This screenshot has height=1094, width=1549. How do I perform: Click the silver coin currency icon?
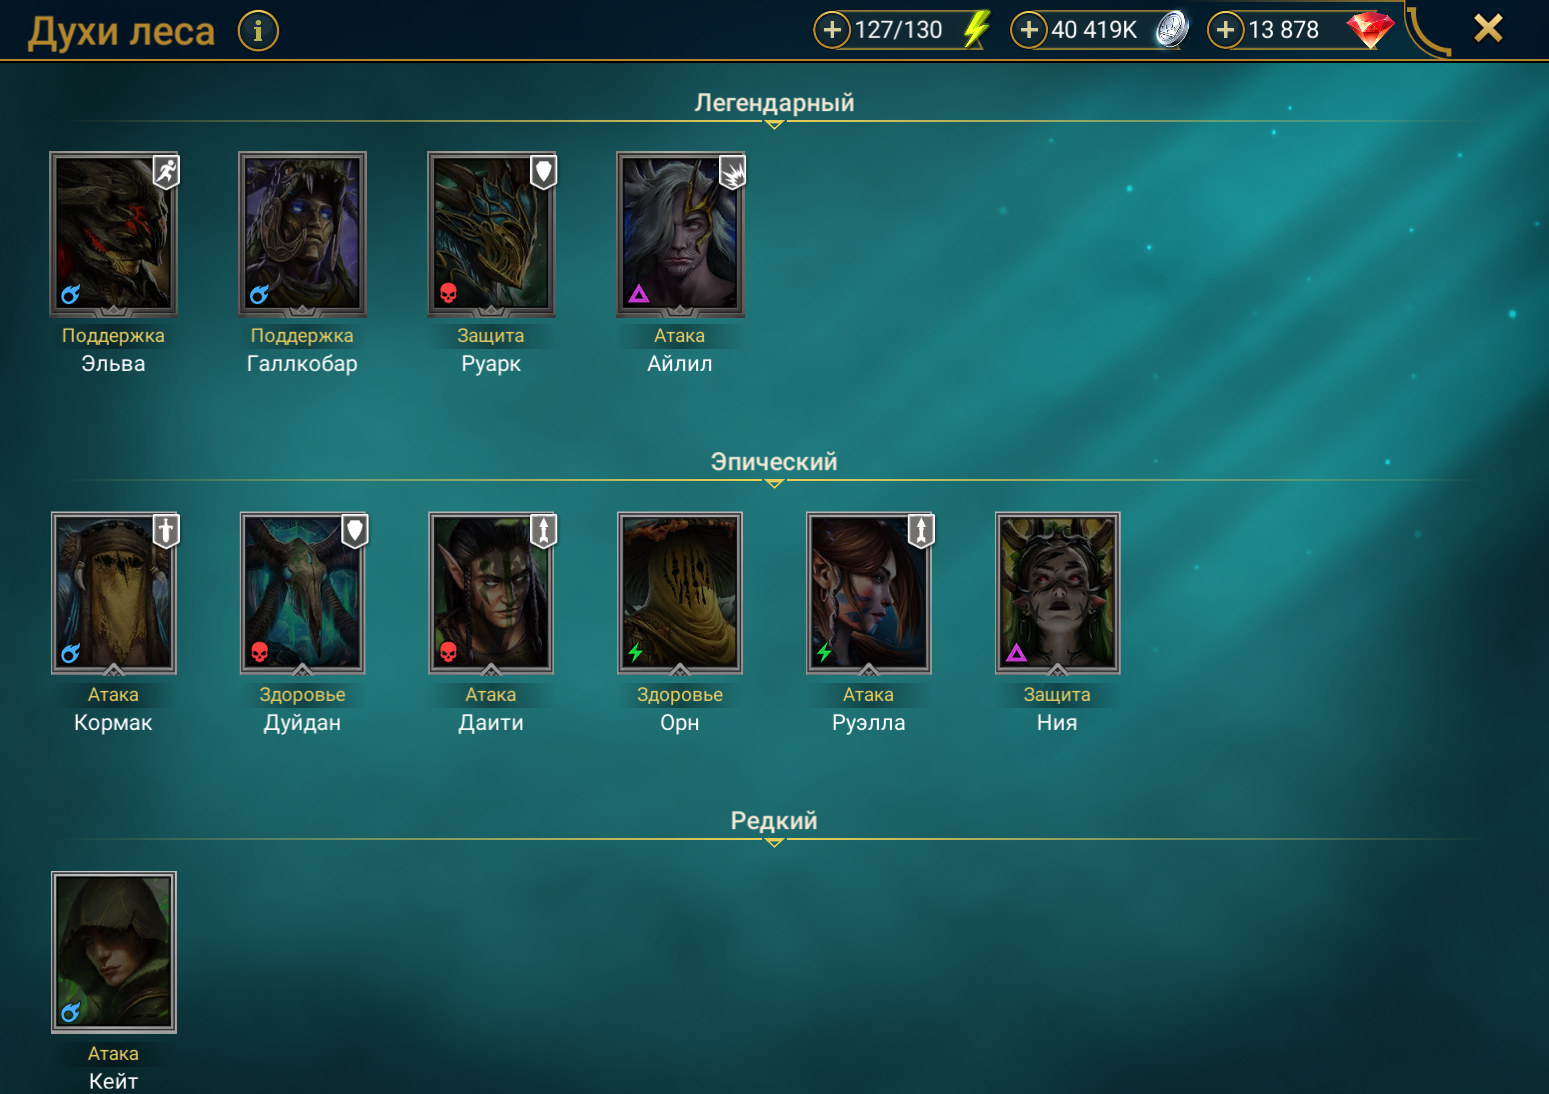pyautogui.click(x=1172, y=29)
